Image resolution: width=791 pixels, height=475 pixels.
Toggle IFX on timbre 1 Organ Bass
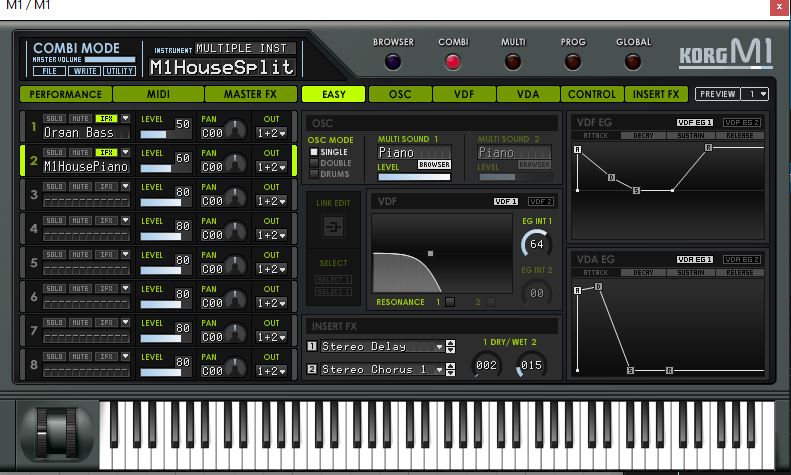106,118
